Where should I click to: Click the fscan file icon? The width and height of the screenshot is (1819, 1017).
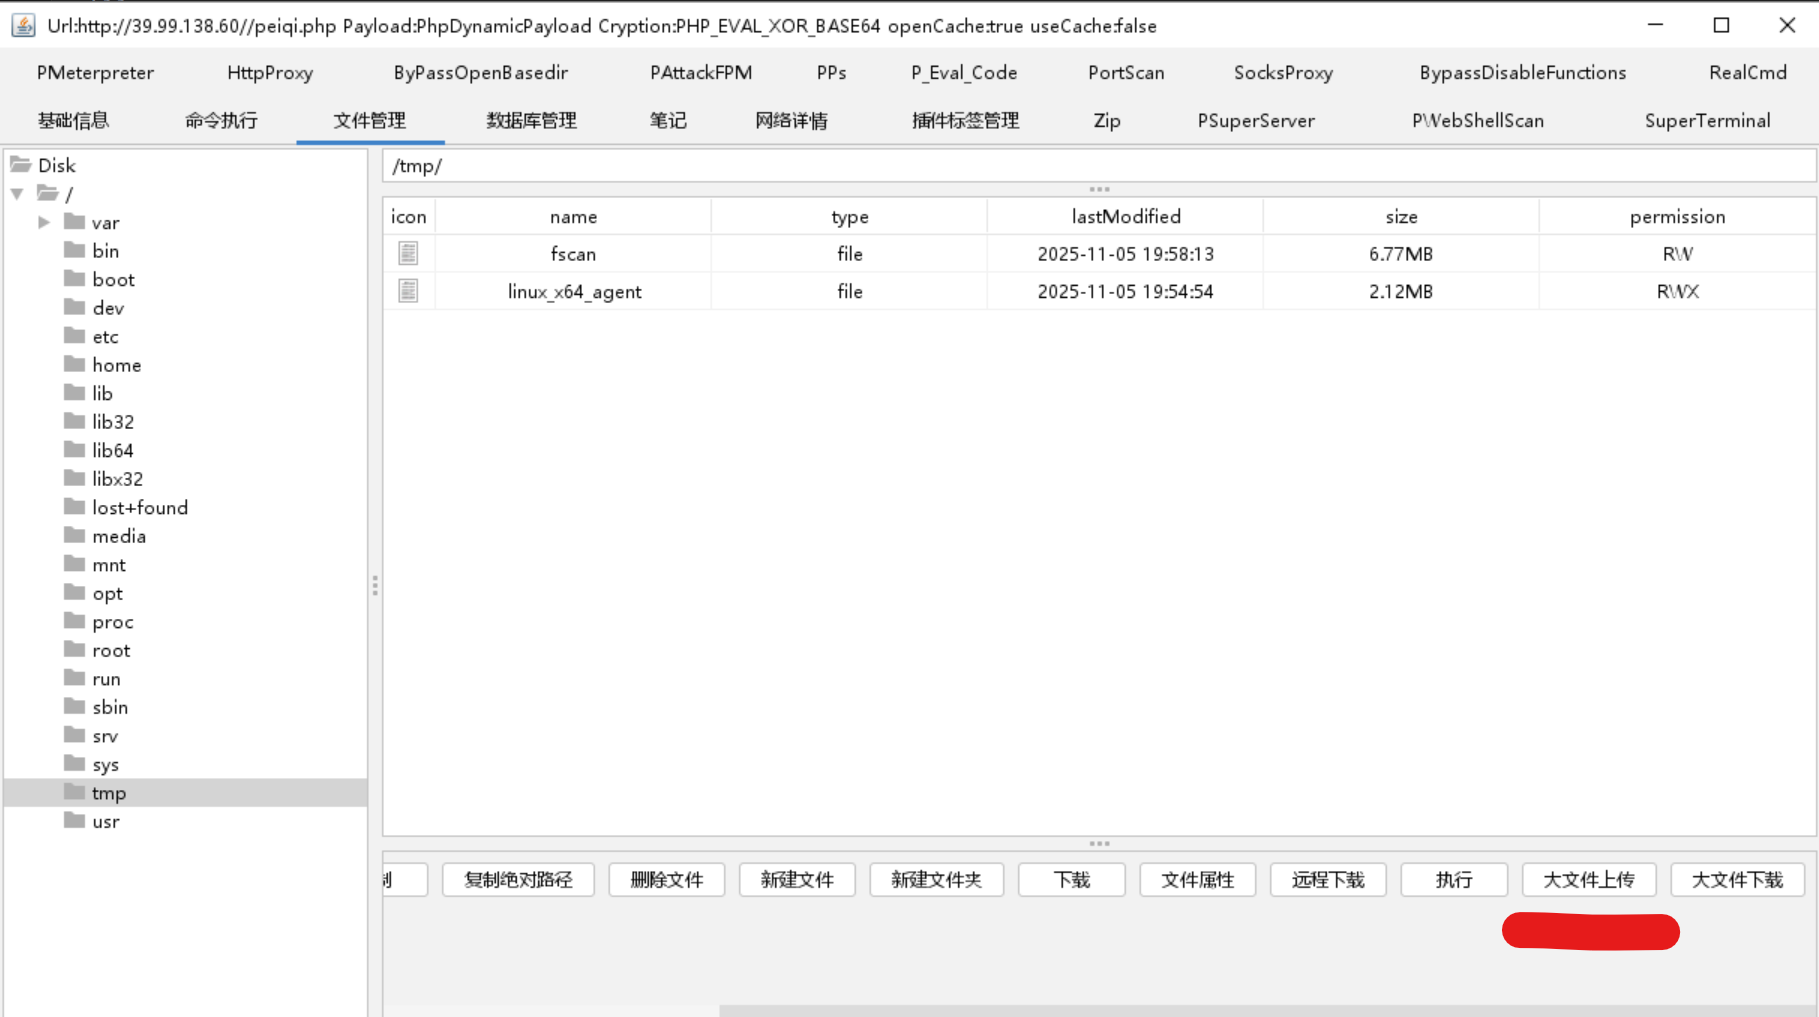tap(408, 254)
